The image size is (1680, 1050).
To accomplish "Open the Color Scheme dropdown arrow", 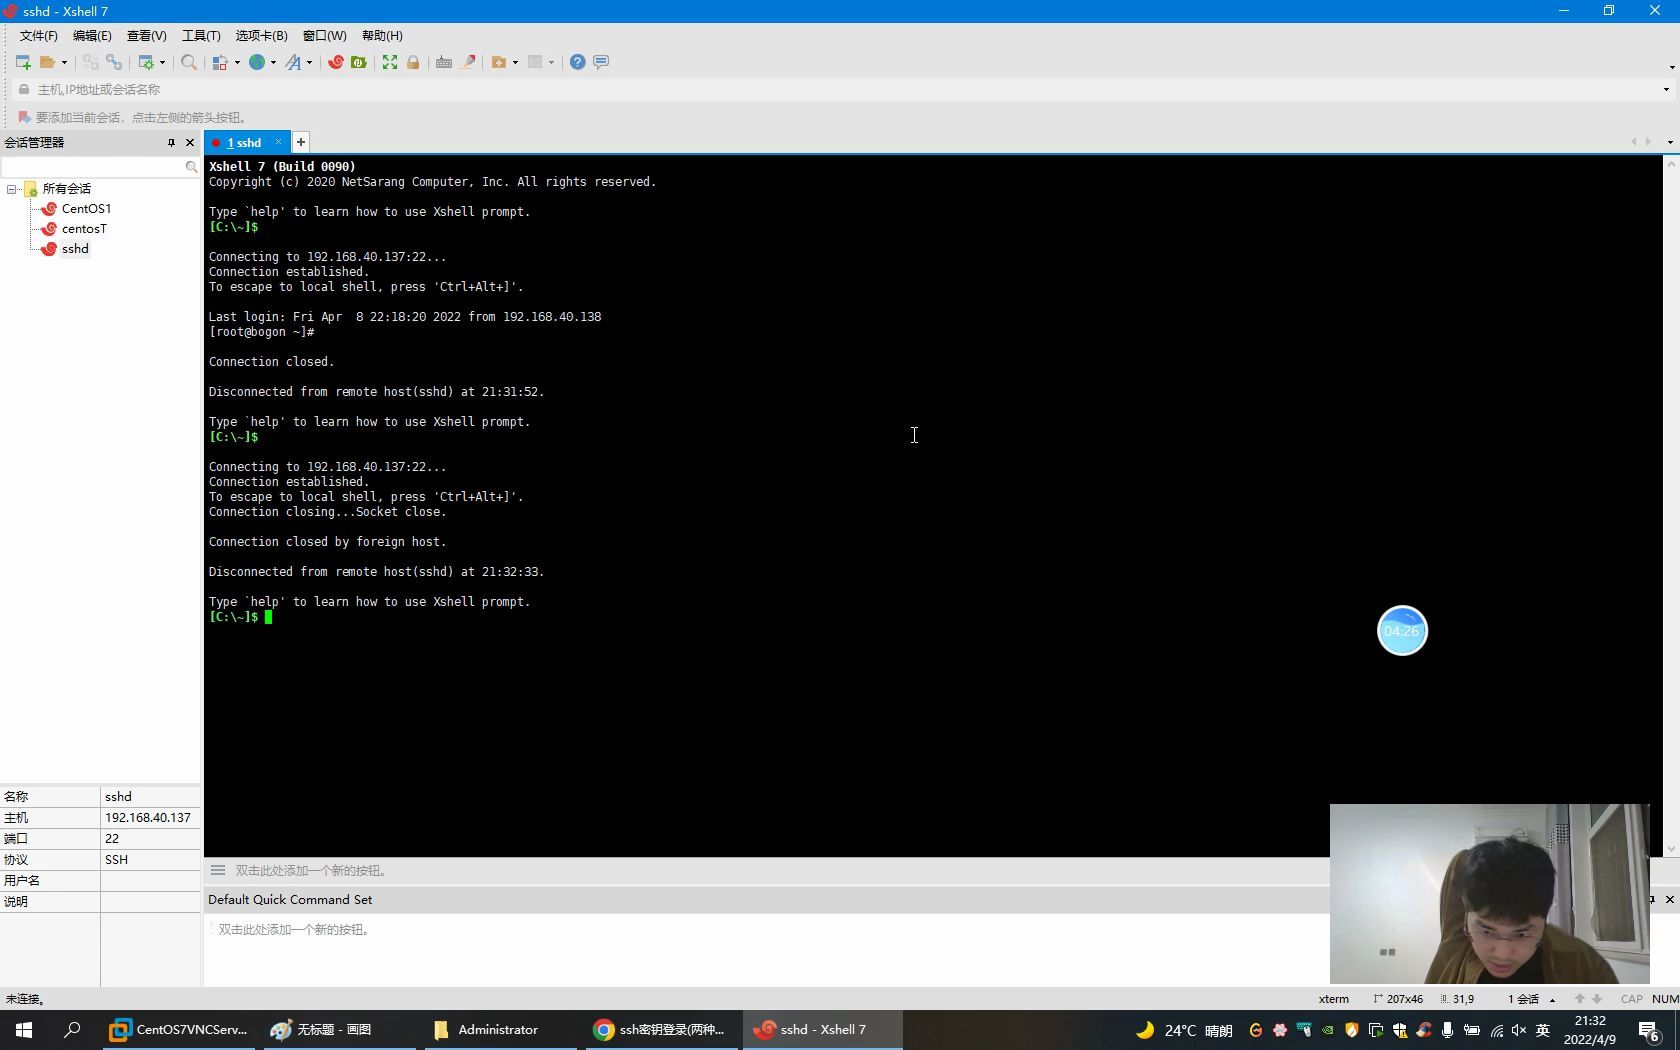I will [x=238, y=62].
